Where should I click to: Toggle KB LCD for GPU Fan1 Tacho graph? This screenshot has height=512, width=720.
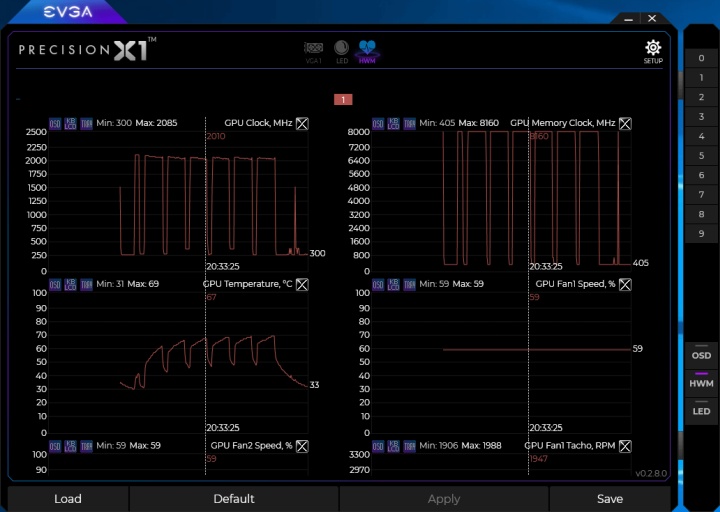click(x=394, y=446)
